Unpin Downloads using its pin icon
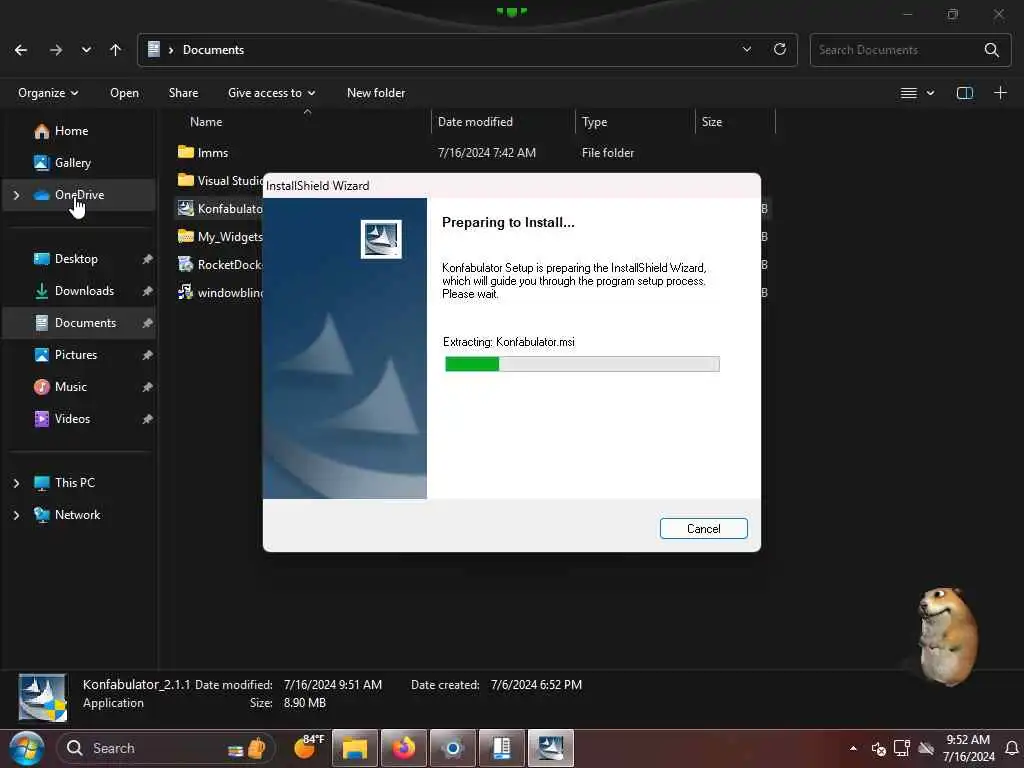This screenshot has height=768, width=1024. click(147, 291)
